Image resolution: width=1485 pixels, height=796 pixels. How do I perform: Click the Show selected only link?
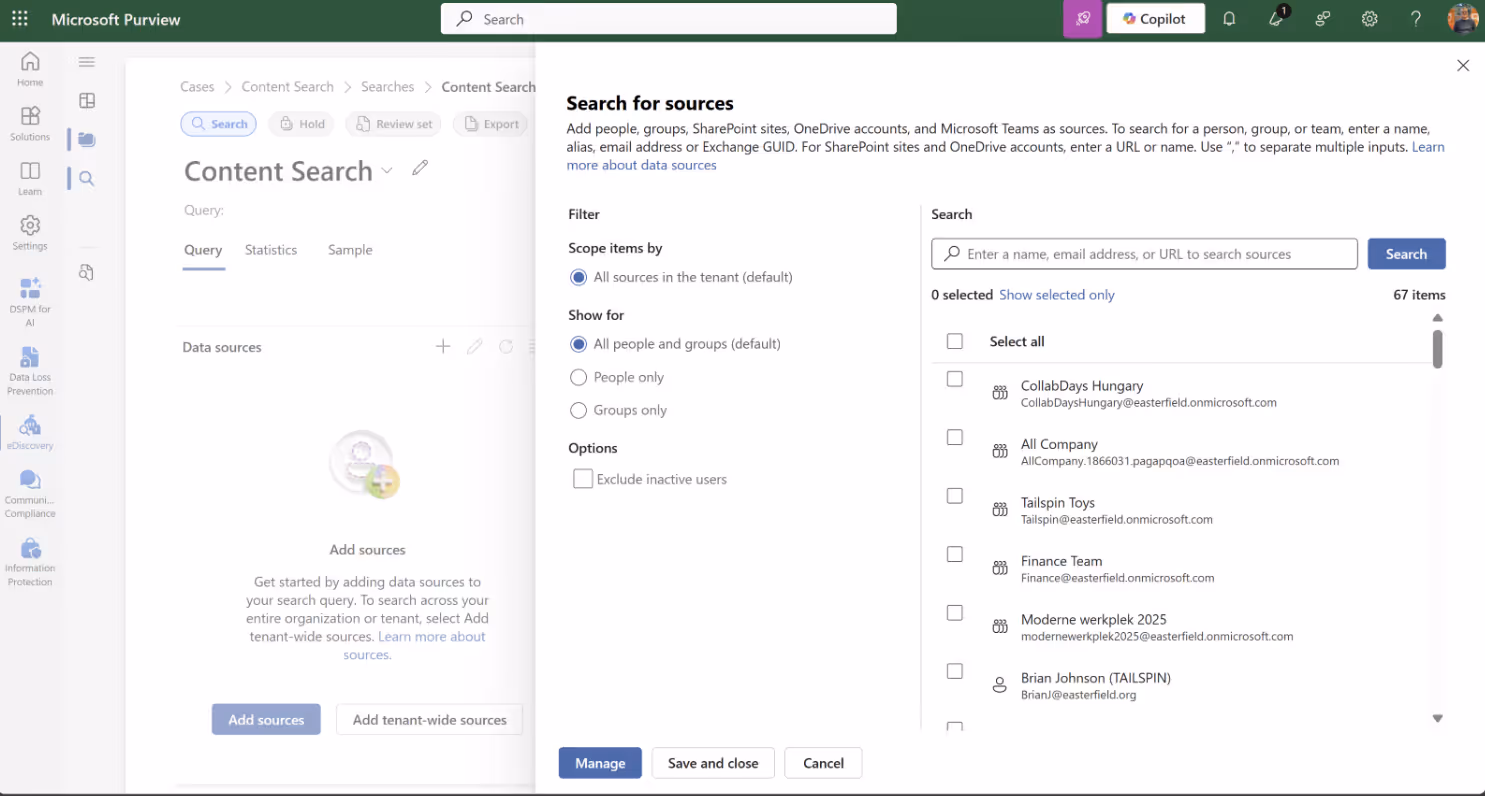coord(1057,295)
